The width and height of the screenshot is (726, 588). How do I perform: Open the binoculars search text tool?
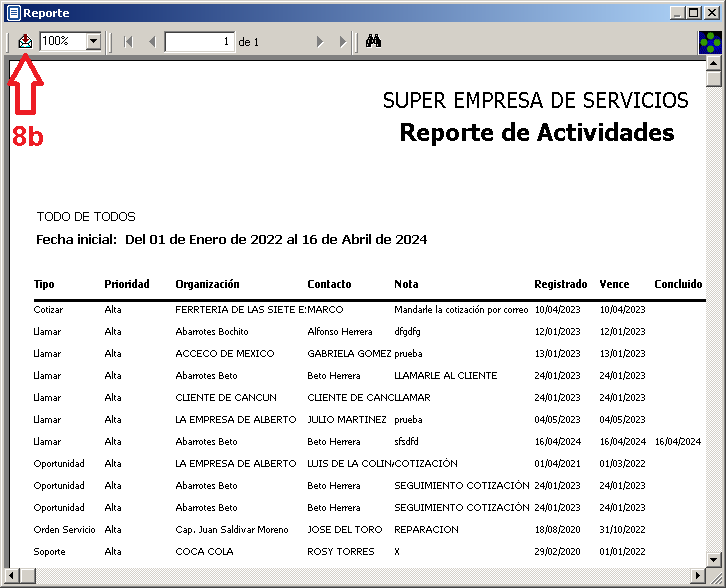pyautogui.click(x=373, y=41)
